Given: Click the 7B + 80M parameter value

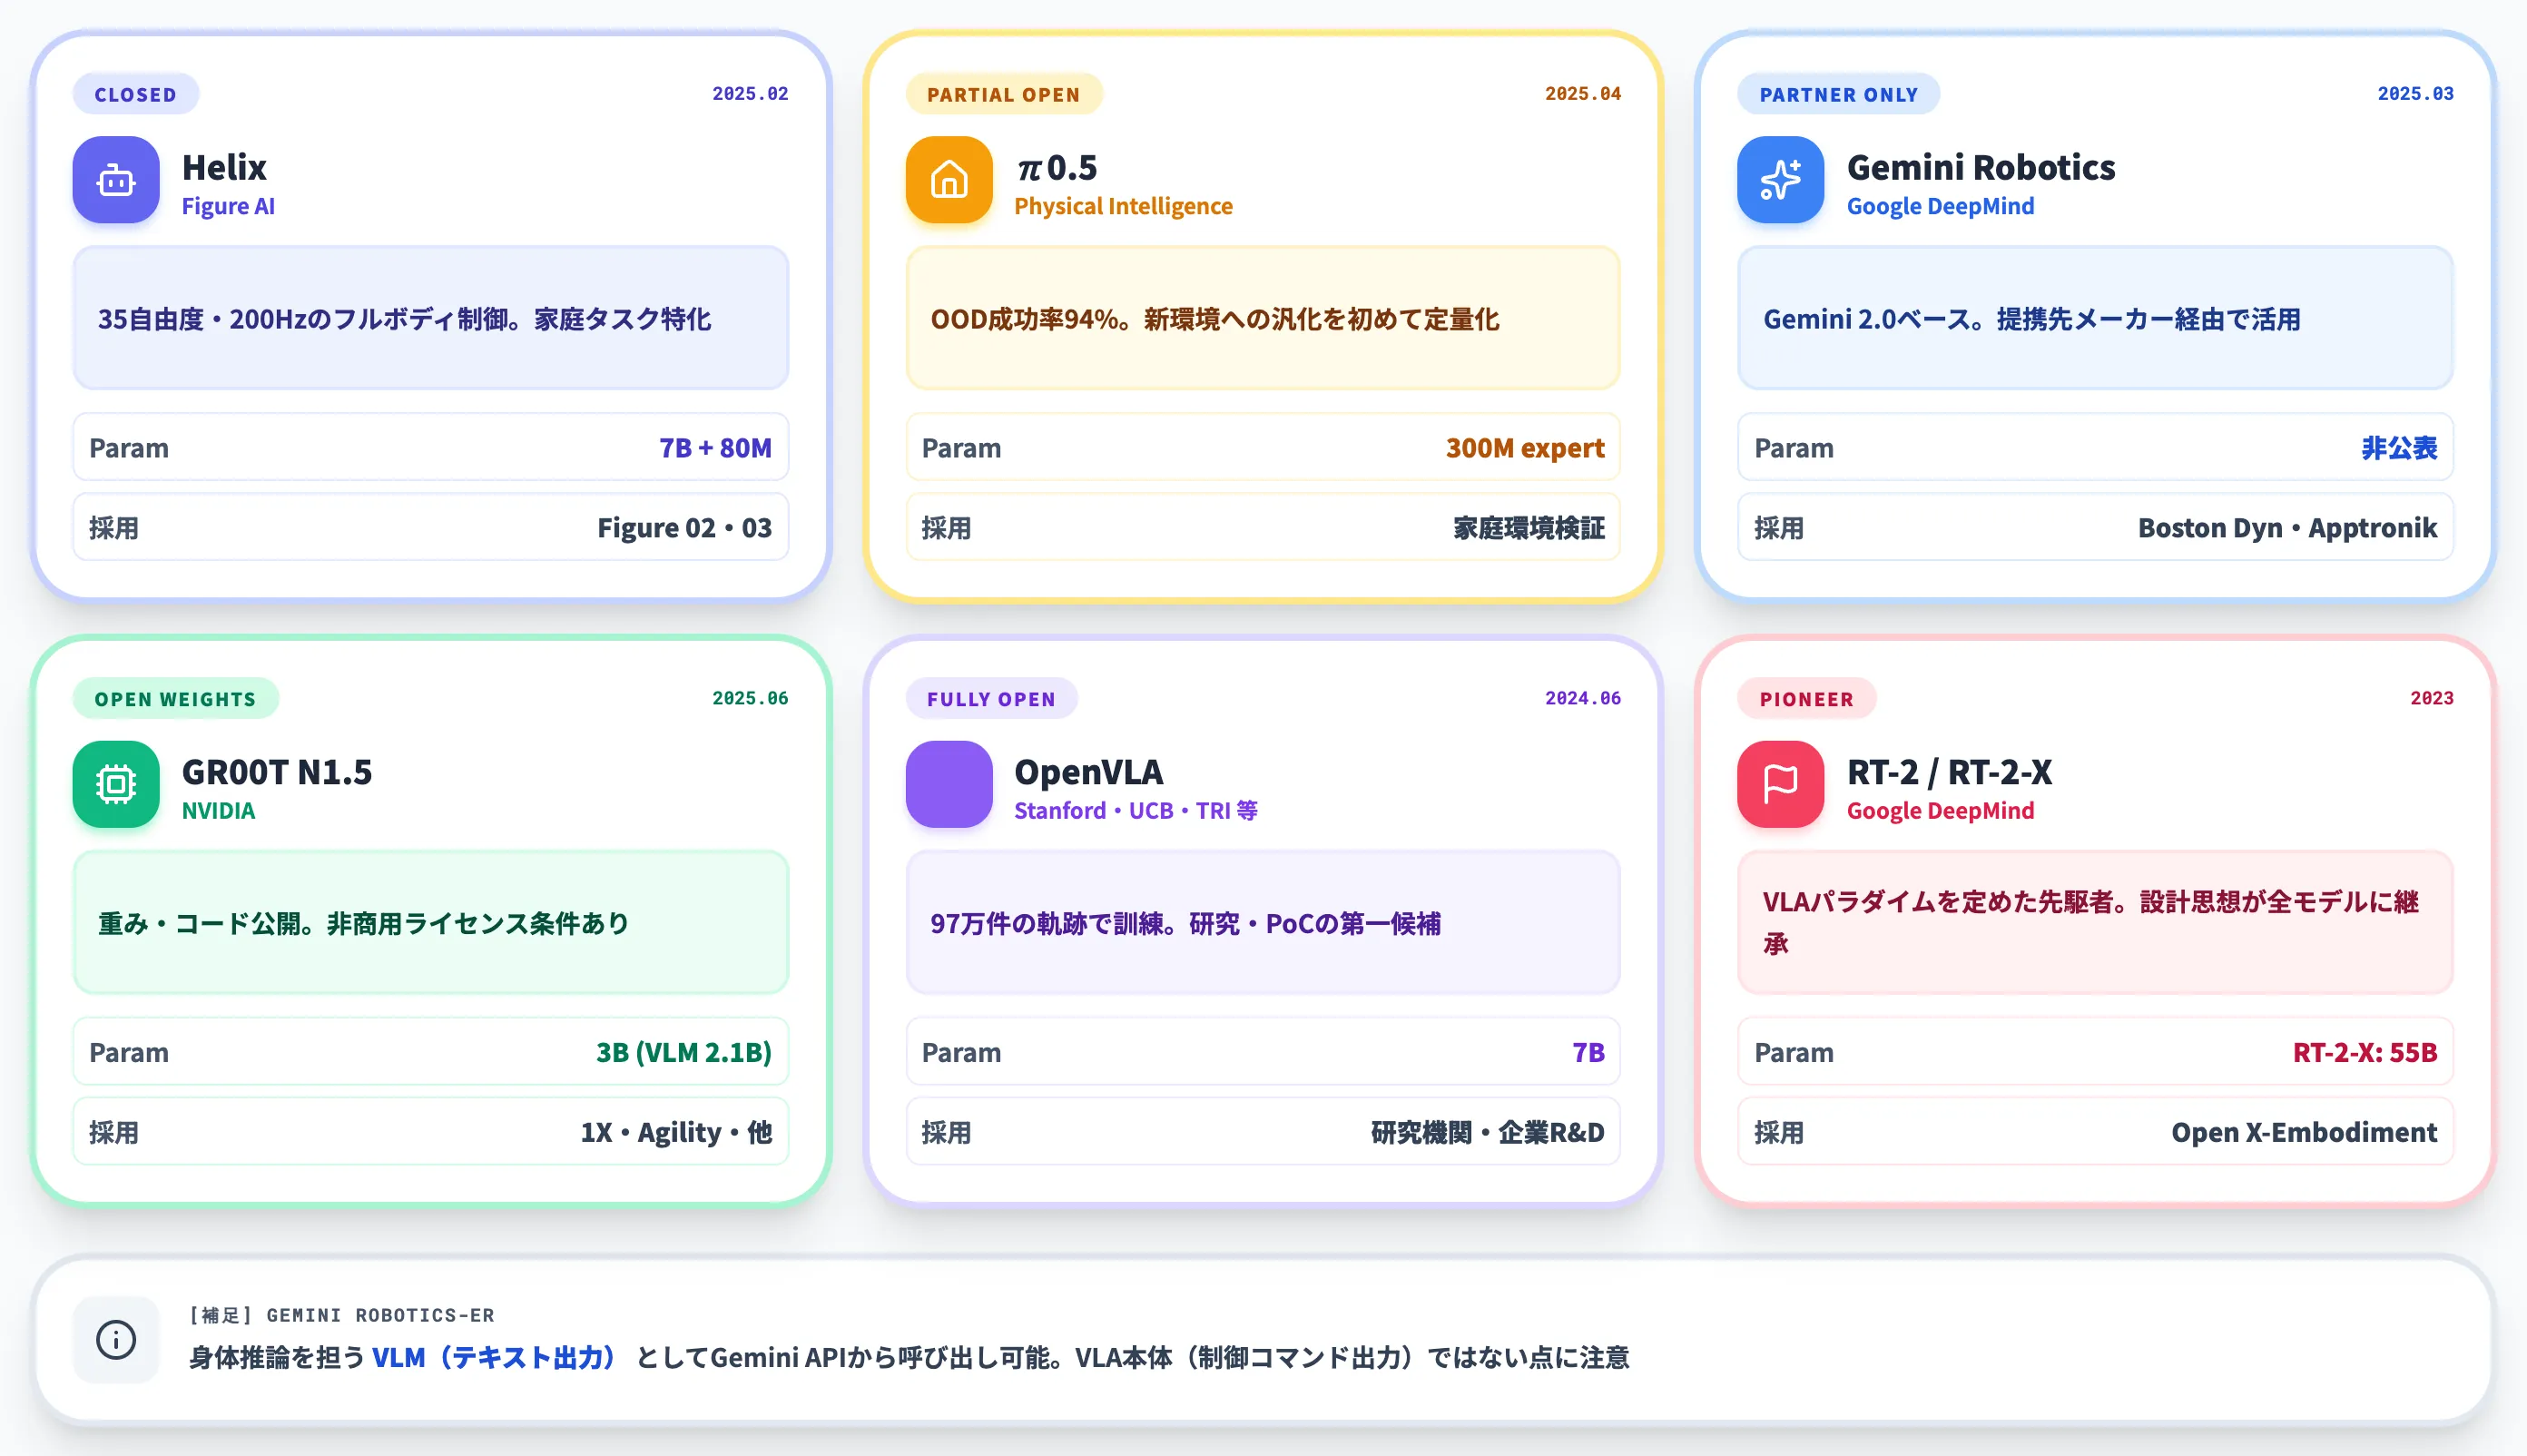Looking at the screenshot, I should pos(715,448).
